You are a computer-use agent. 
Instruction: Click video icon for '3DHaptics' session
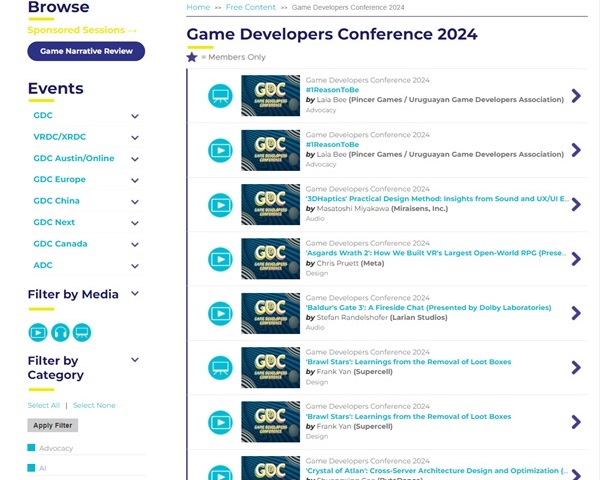click(x=220, y=205)
